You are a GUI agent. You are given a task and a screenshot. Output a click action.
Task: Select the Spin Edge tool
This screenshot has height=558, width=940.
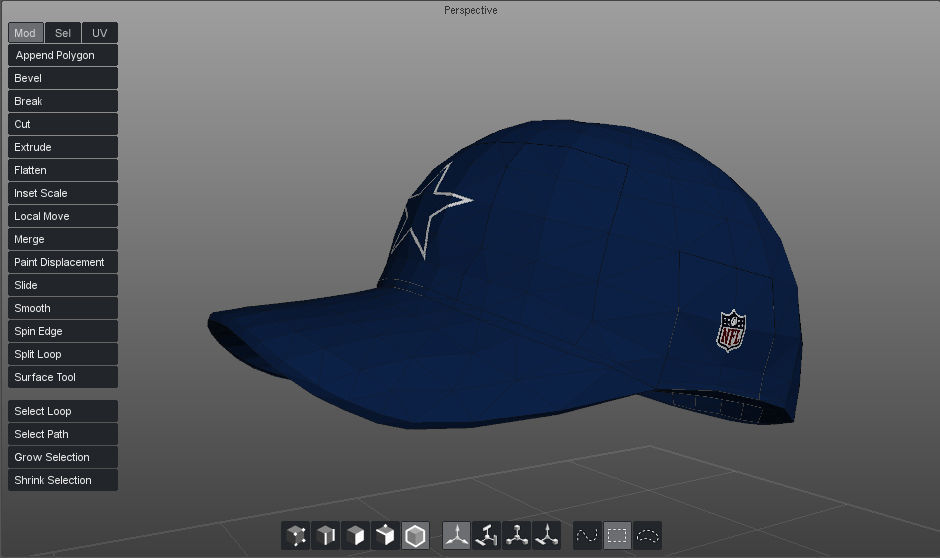tap(63, 331)
